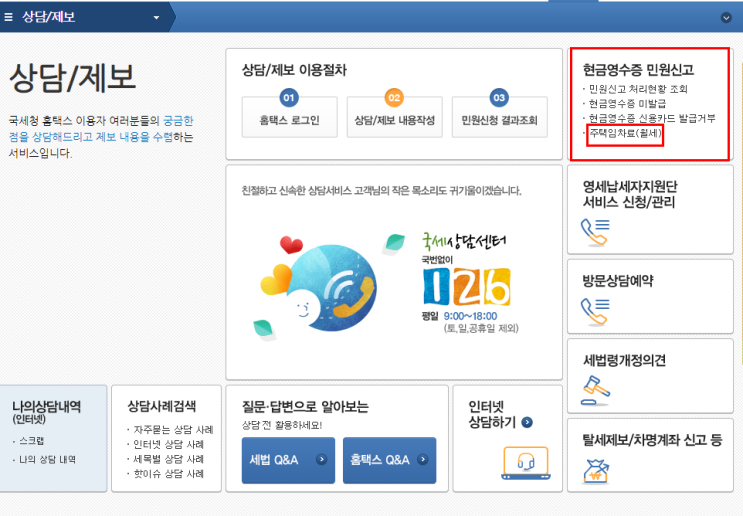Click arrow icon beside 인터넷 상담하기
The height and width of the screenshot is (516, 743).
[x=527, y=422]
